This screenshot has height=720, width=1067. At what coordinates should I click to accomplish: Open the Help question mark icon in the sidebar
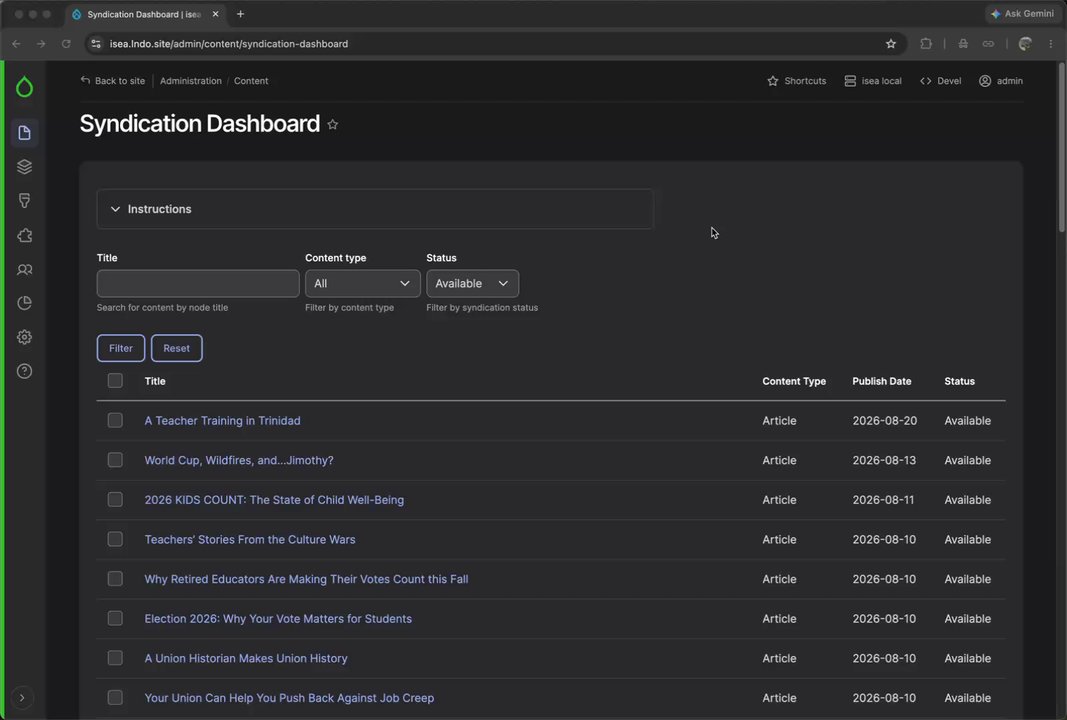pos(24,371)
